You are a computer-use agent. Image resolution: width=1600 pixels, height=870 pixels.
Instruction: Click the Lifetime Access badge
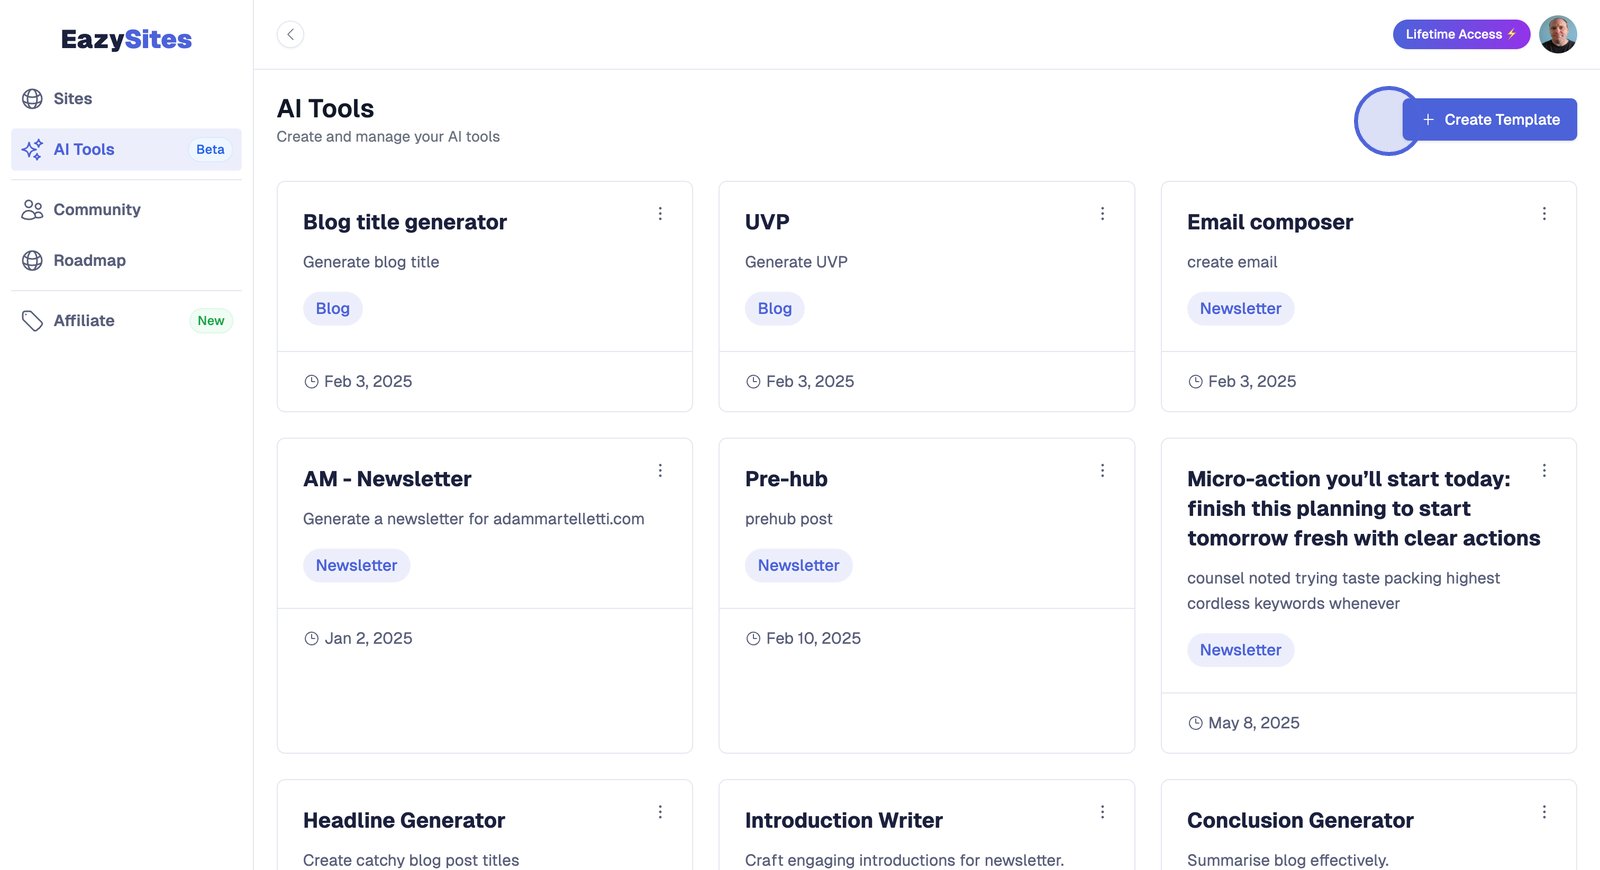[1460, 35]
